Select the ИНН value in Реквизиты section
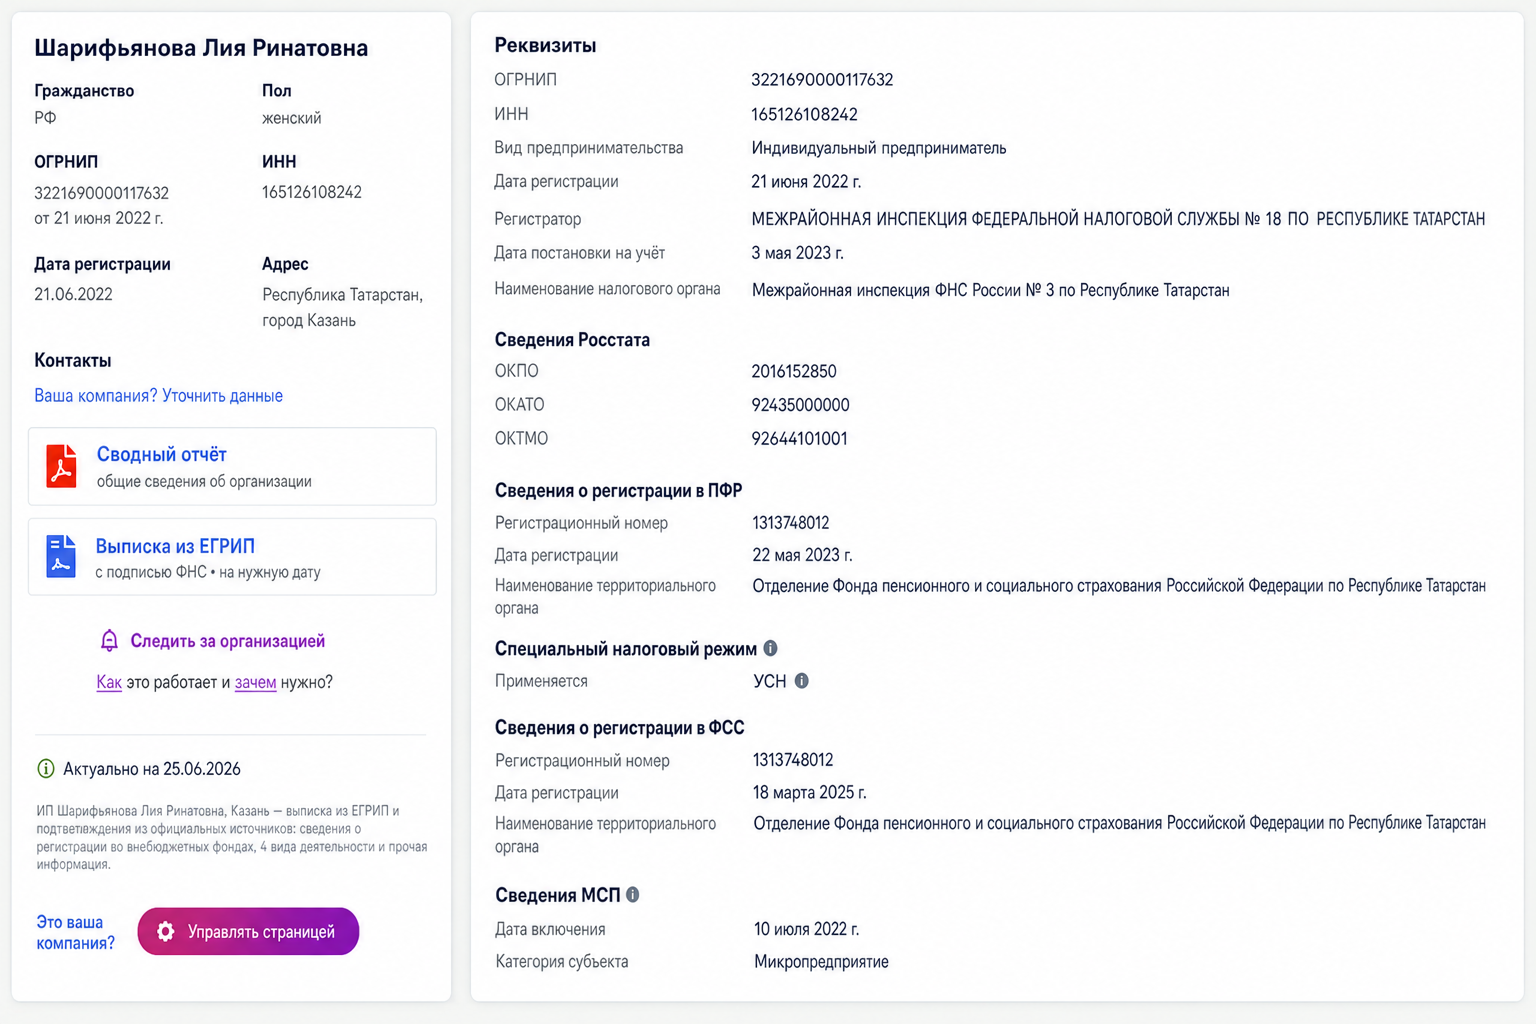1536x1024 pixels. coord(804,114)
